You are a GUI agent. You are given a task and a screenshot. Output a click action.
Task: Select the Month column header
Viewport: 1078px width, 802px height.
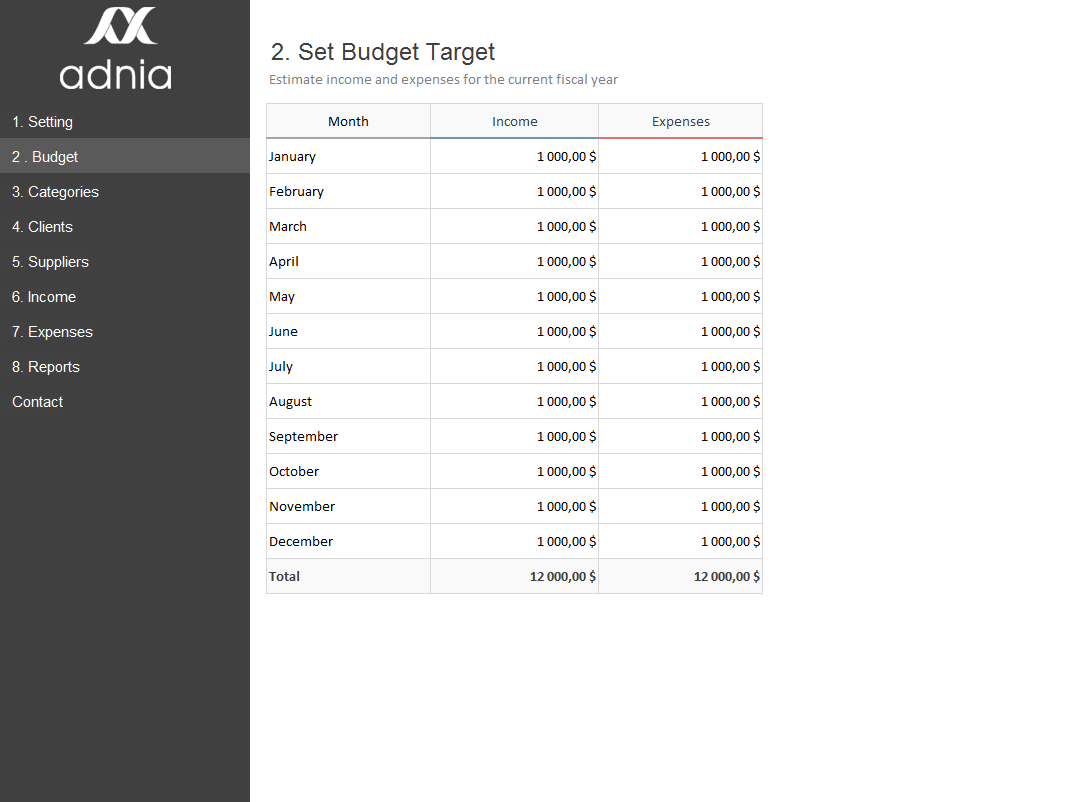(349, 121)
